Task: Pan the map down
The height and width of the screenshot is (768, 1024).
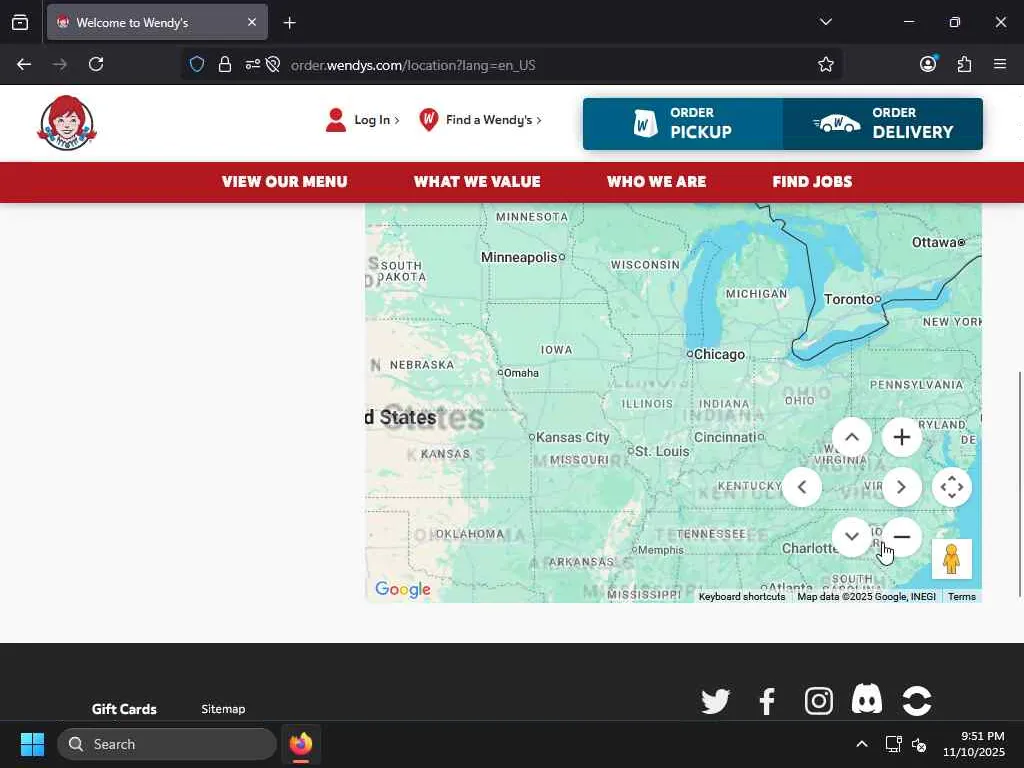Action: tap(852, 537)
